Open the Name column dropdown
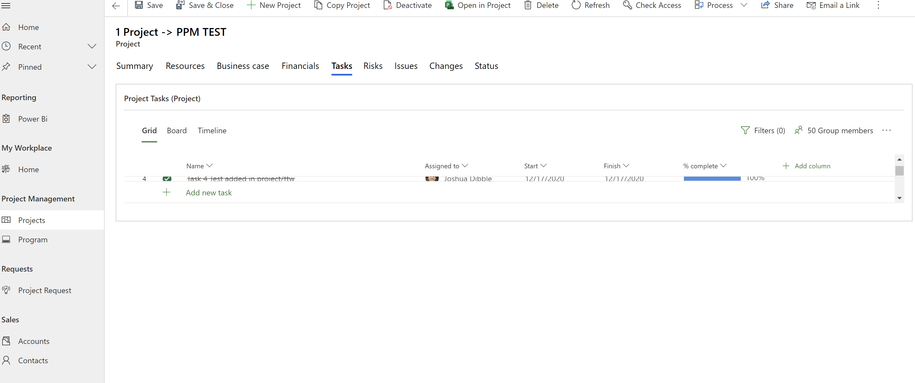 (x=209, y=166)
